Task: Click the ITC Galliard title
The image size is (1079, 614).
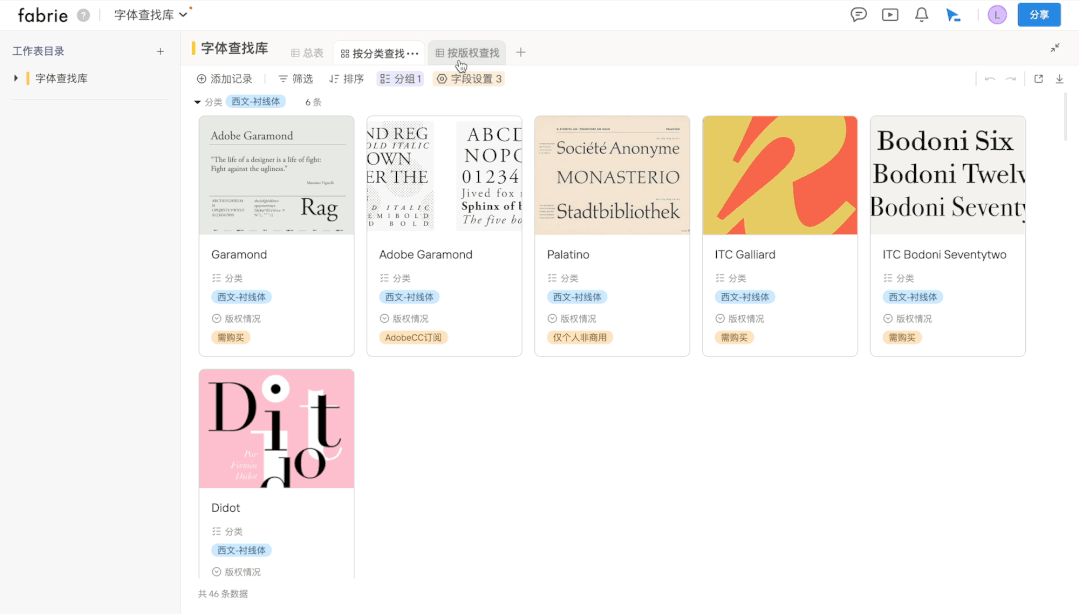Action: (x=745, y=255)
